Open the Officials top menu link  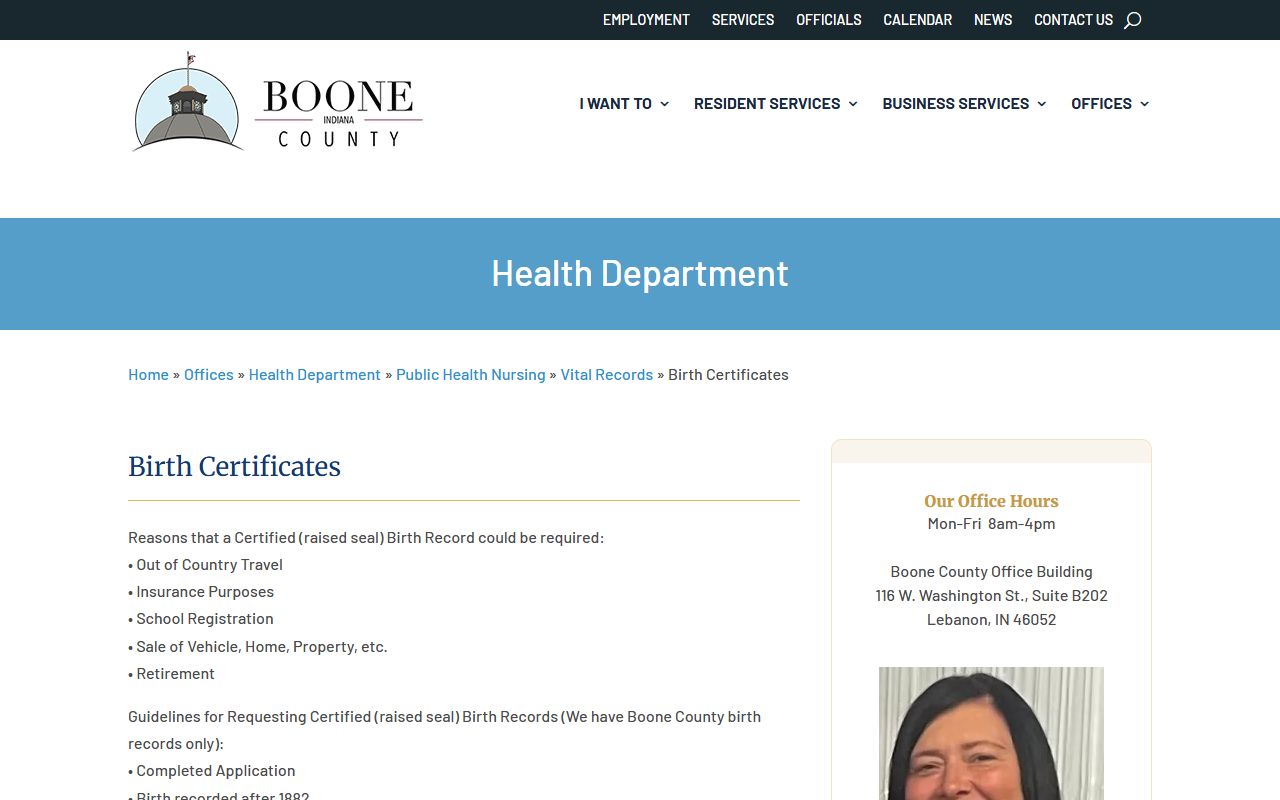point(829,20)
